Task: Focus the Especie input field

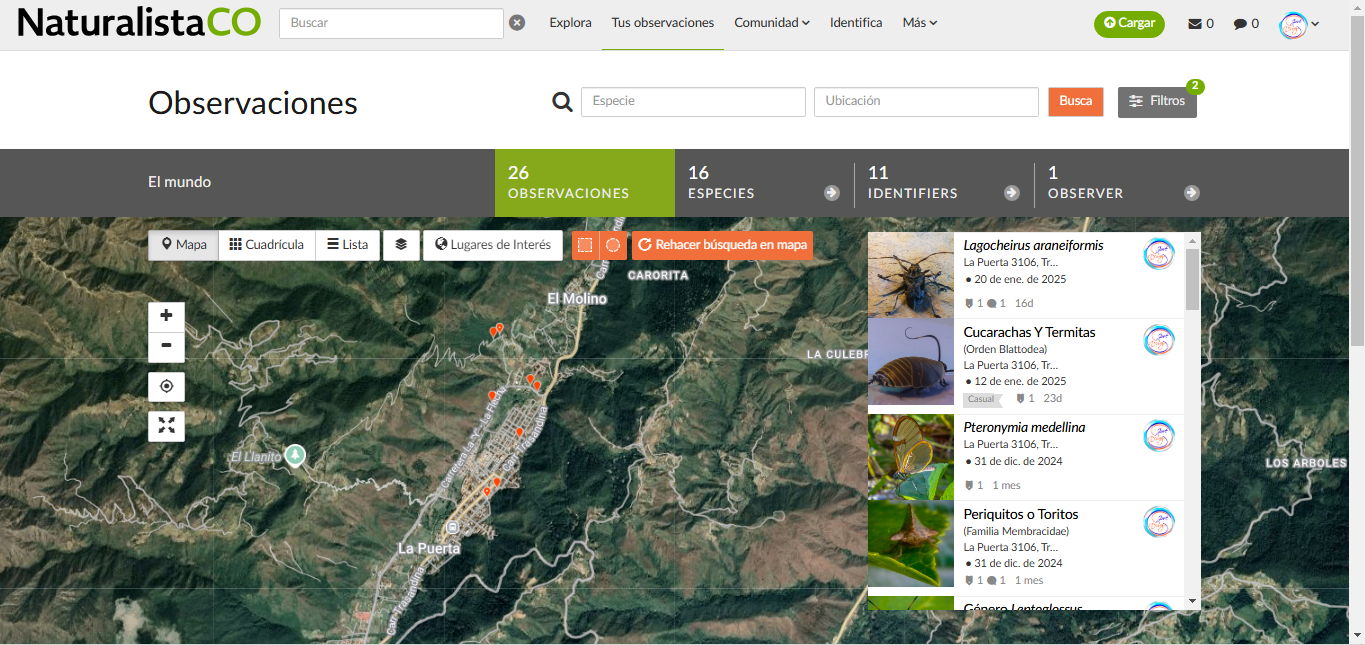Action: [x=693, y=102]
